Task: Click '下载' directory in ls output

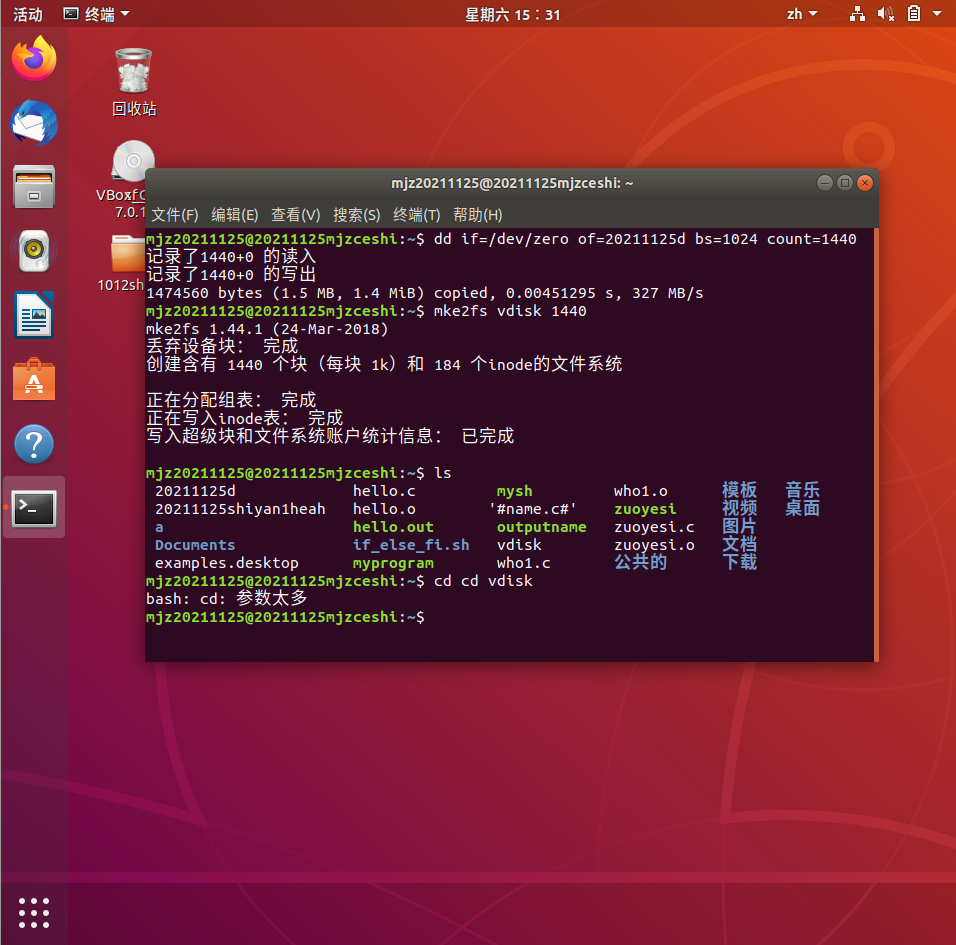Action: 739,562
